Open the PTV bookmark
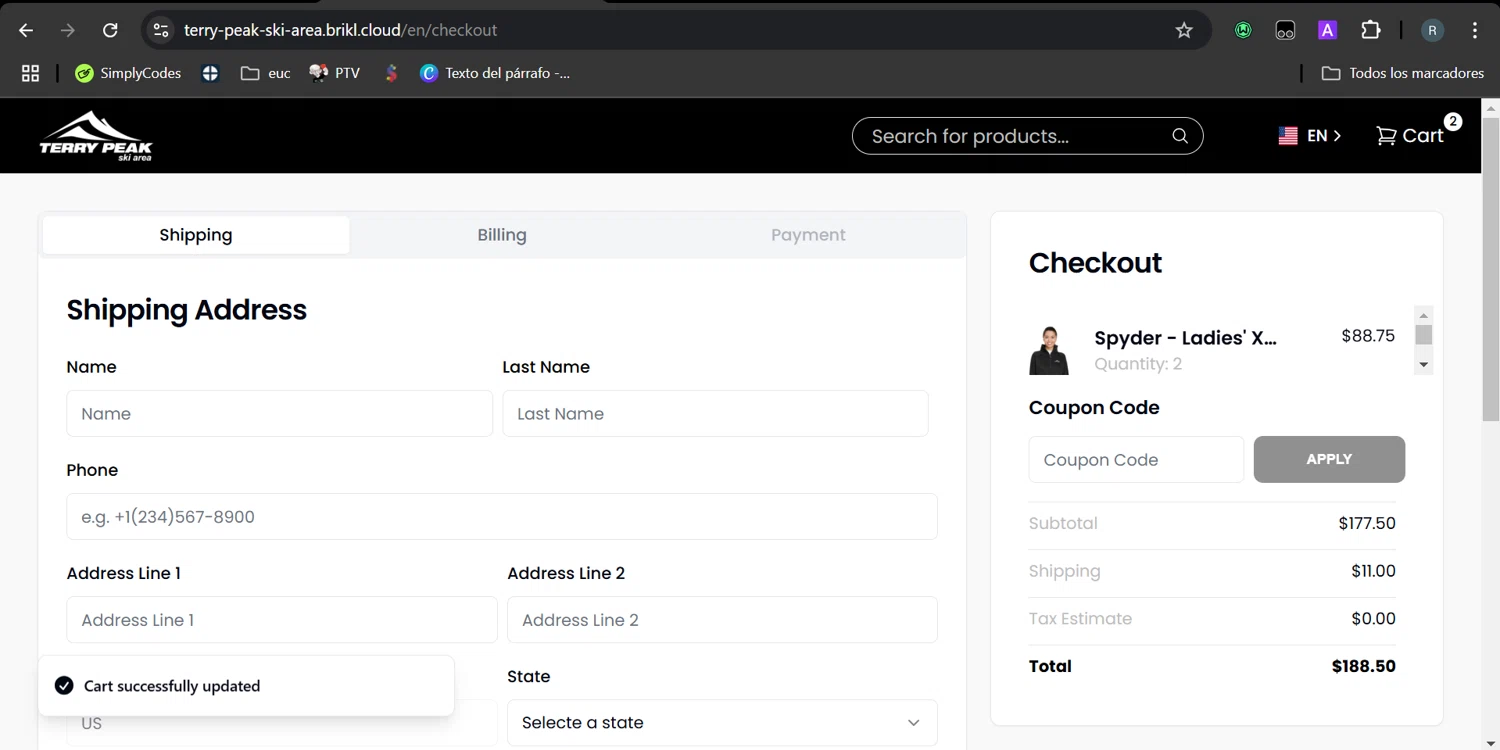 [334, 73]
